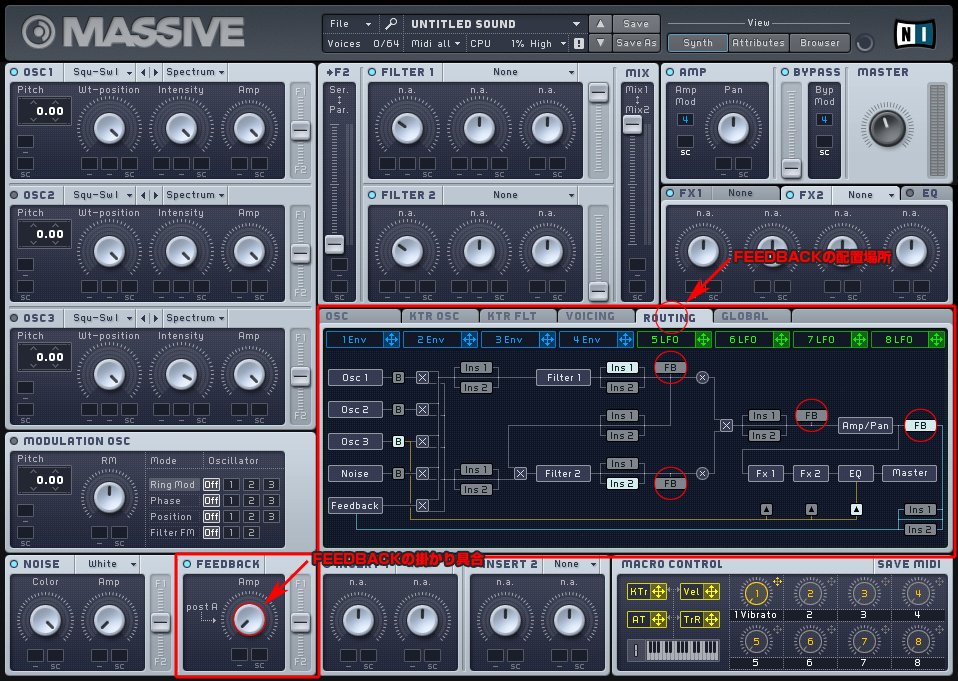This screenshot has height=681, width=958.
Task: Click the AT macro move handle
Action: (x=658, y=619)
